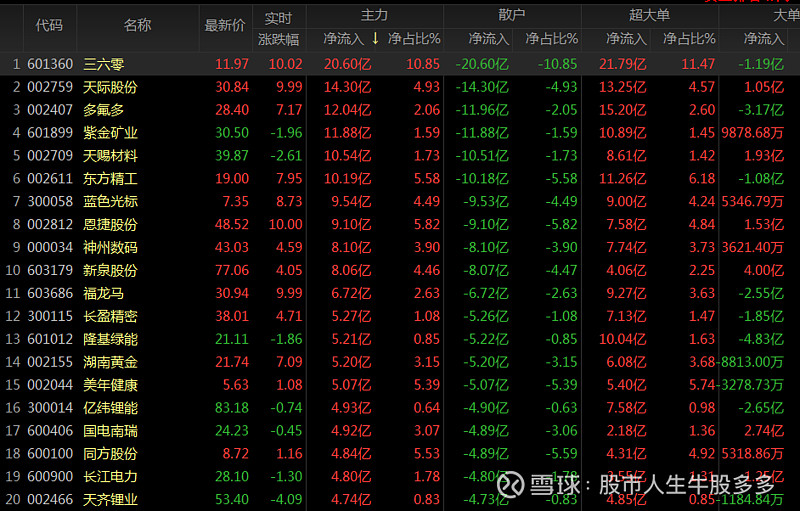Click stock code 603179
The image size is (800, 511).
click(x=50, y=270)
